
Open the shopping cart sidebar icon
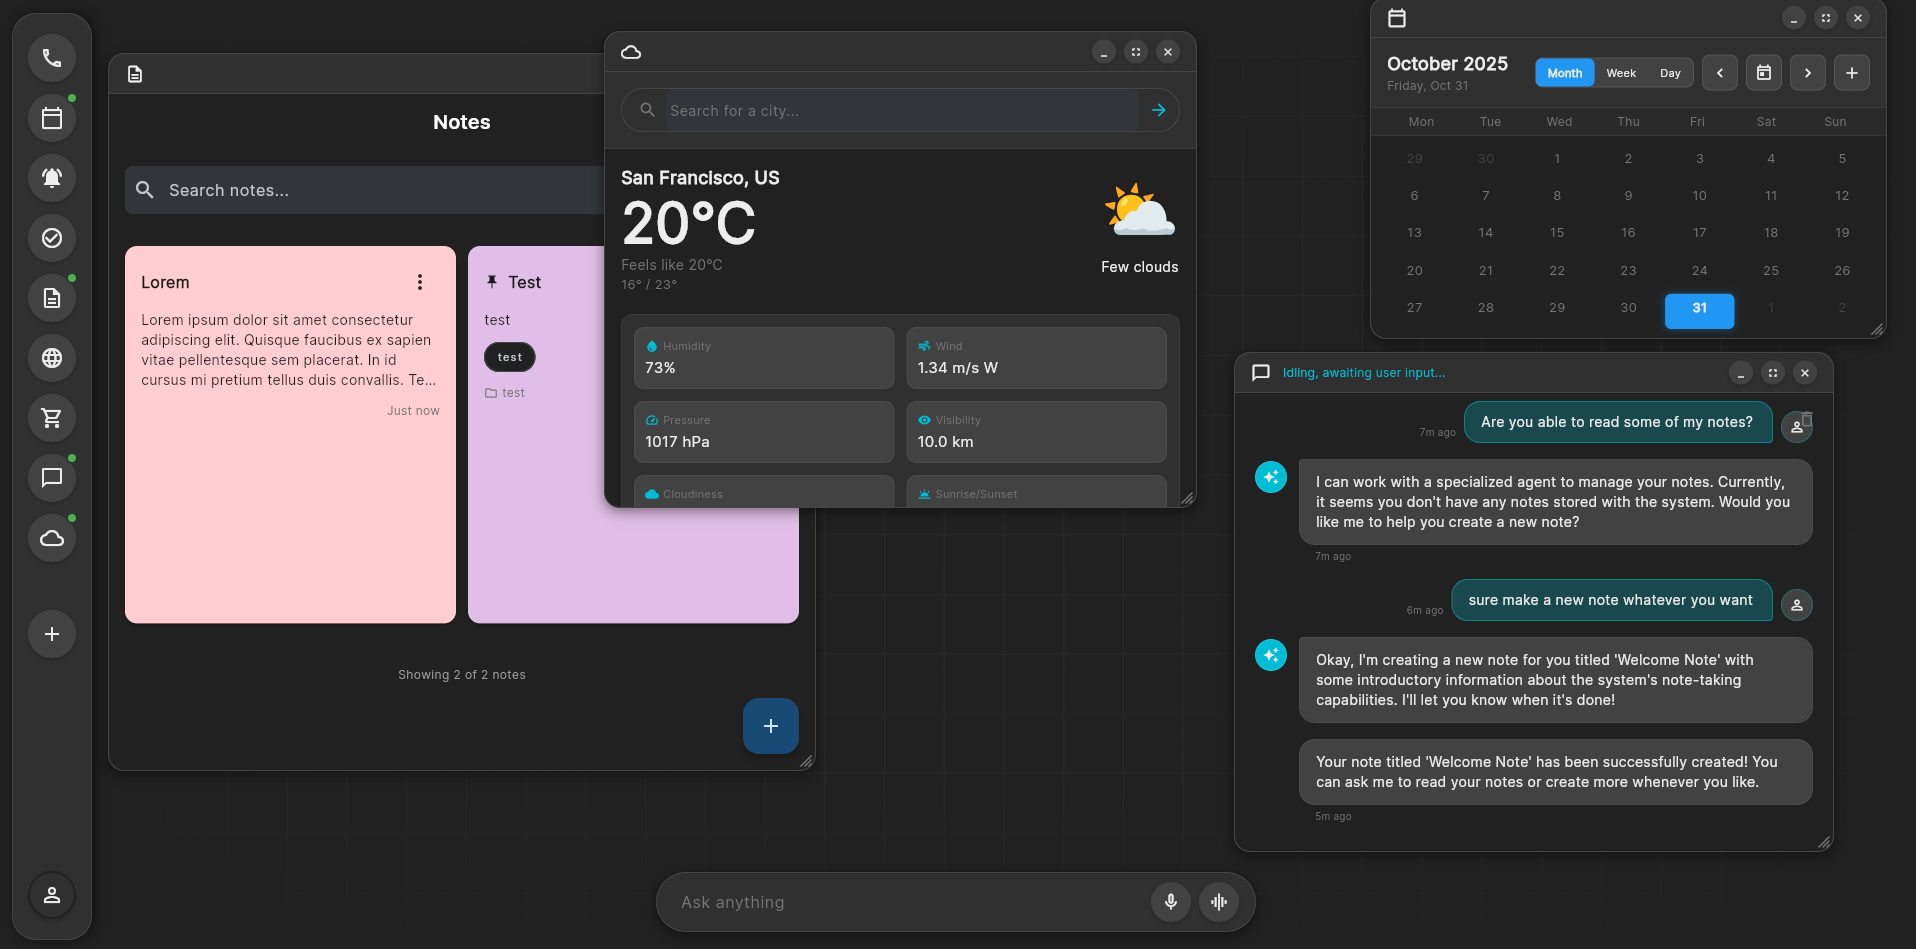click(52, 418)
